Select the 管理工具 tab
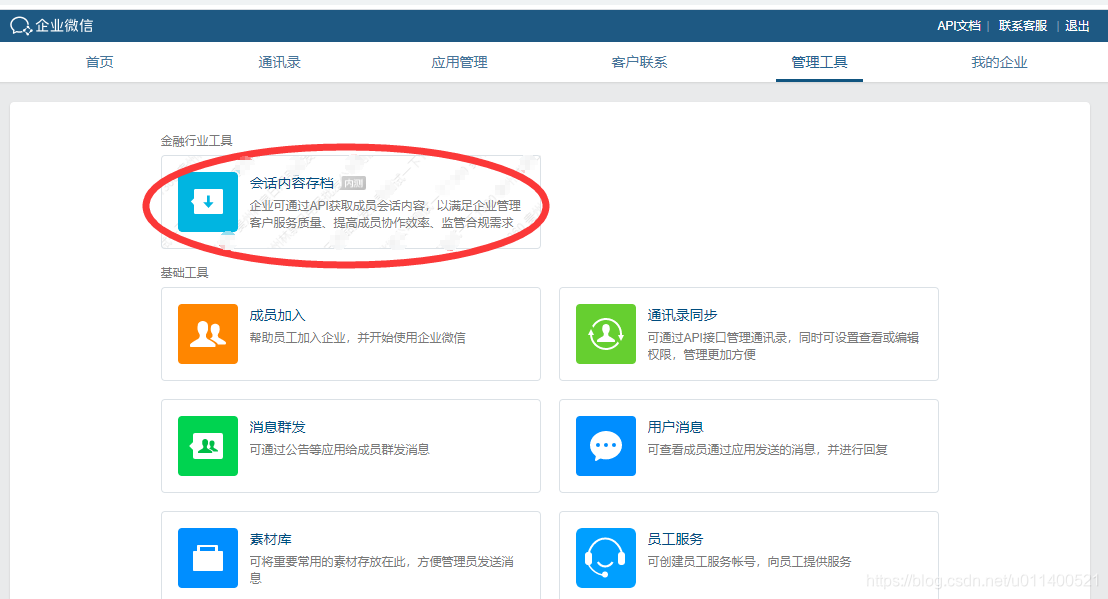Viewport: 1108px width, 599px height. point(819,62)
